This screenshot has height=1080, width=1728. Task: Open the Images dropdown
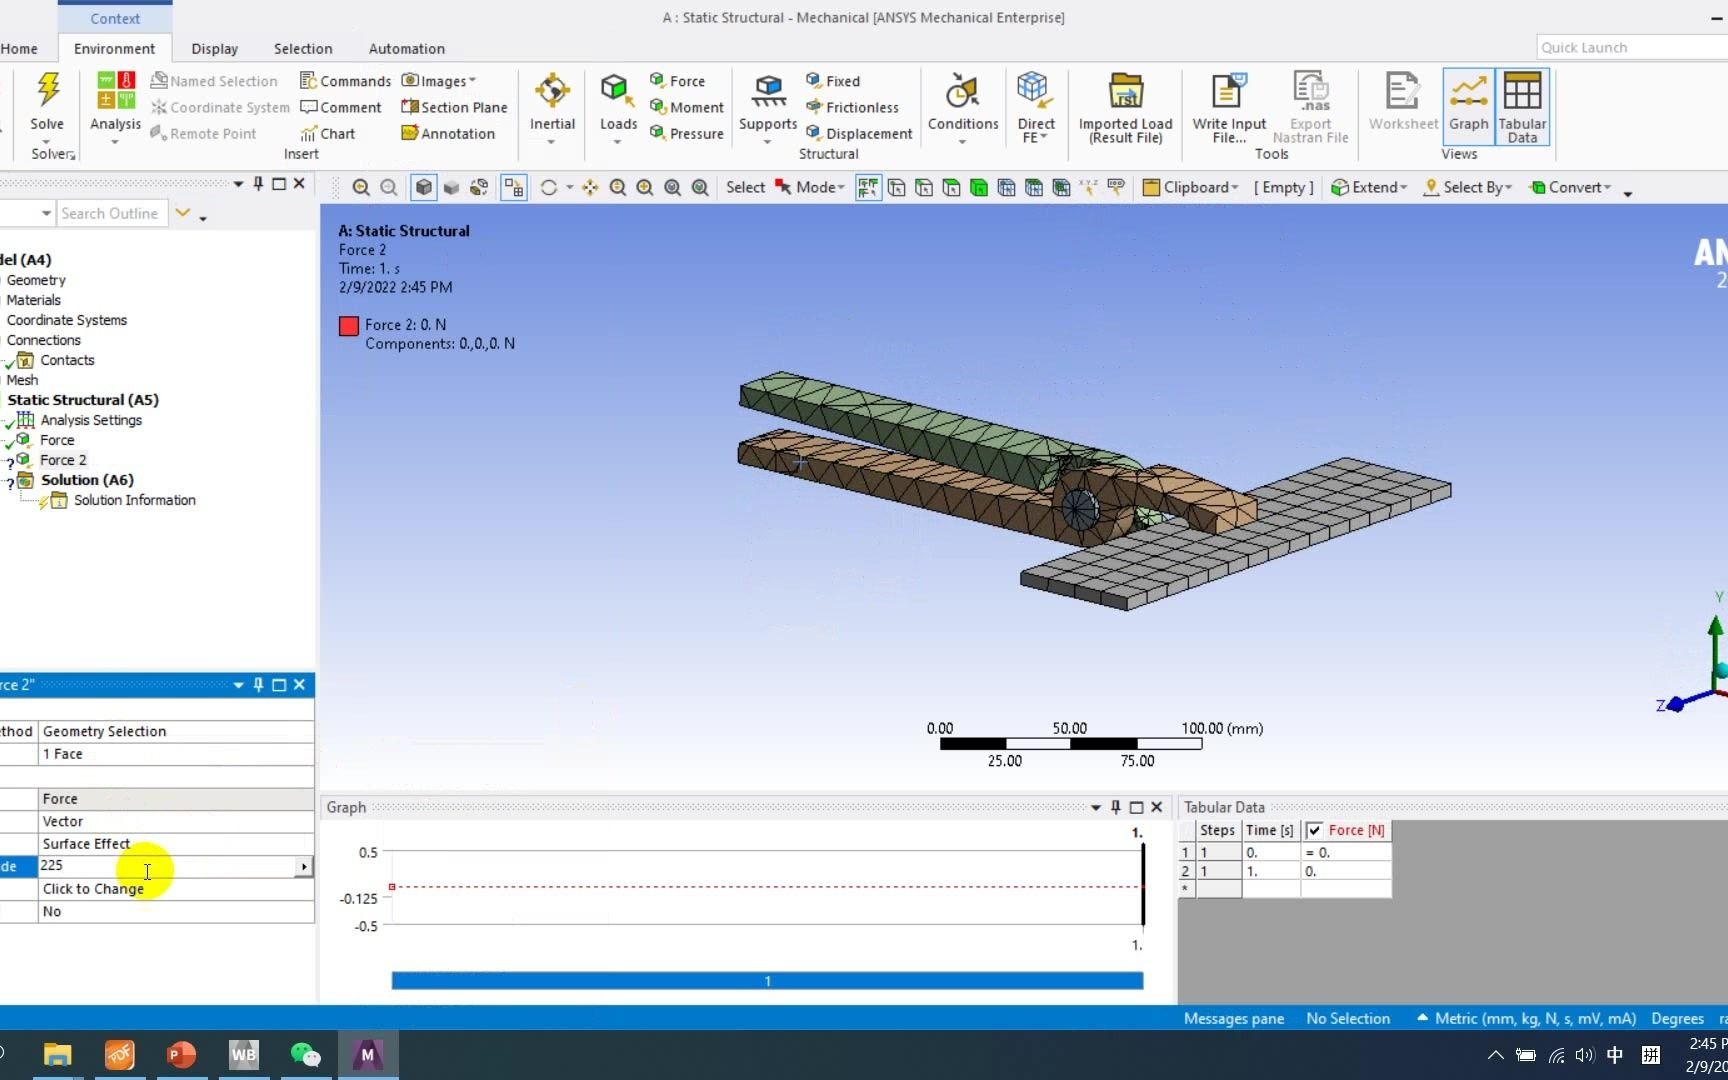[439, 81]
